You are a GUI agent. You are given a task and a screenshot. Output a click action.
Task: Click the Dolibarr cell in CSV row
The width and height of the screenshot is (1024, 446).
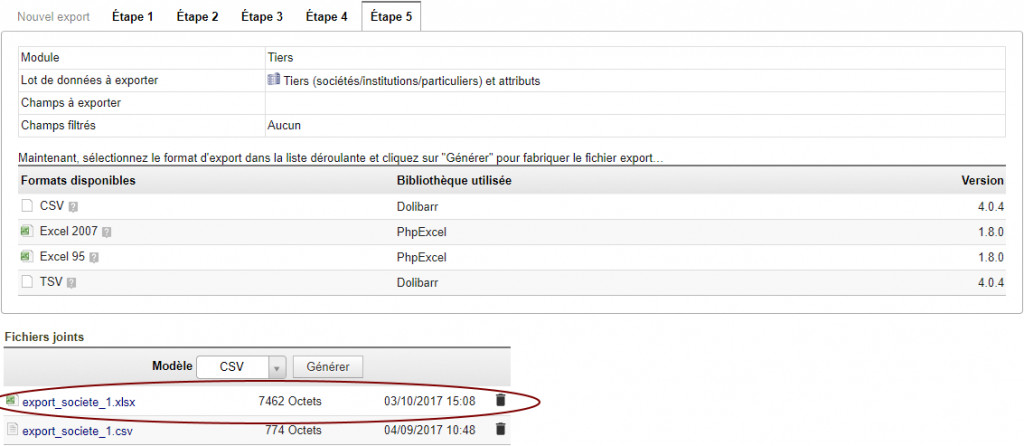pyautogui.click(x=417, y=206)
